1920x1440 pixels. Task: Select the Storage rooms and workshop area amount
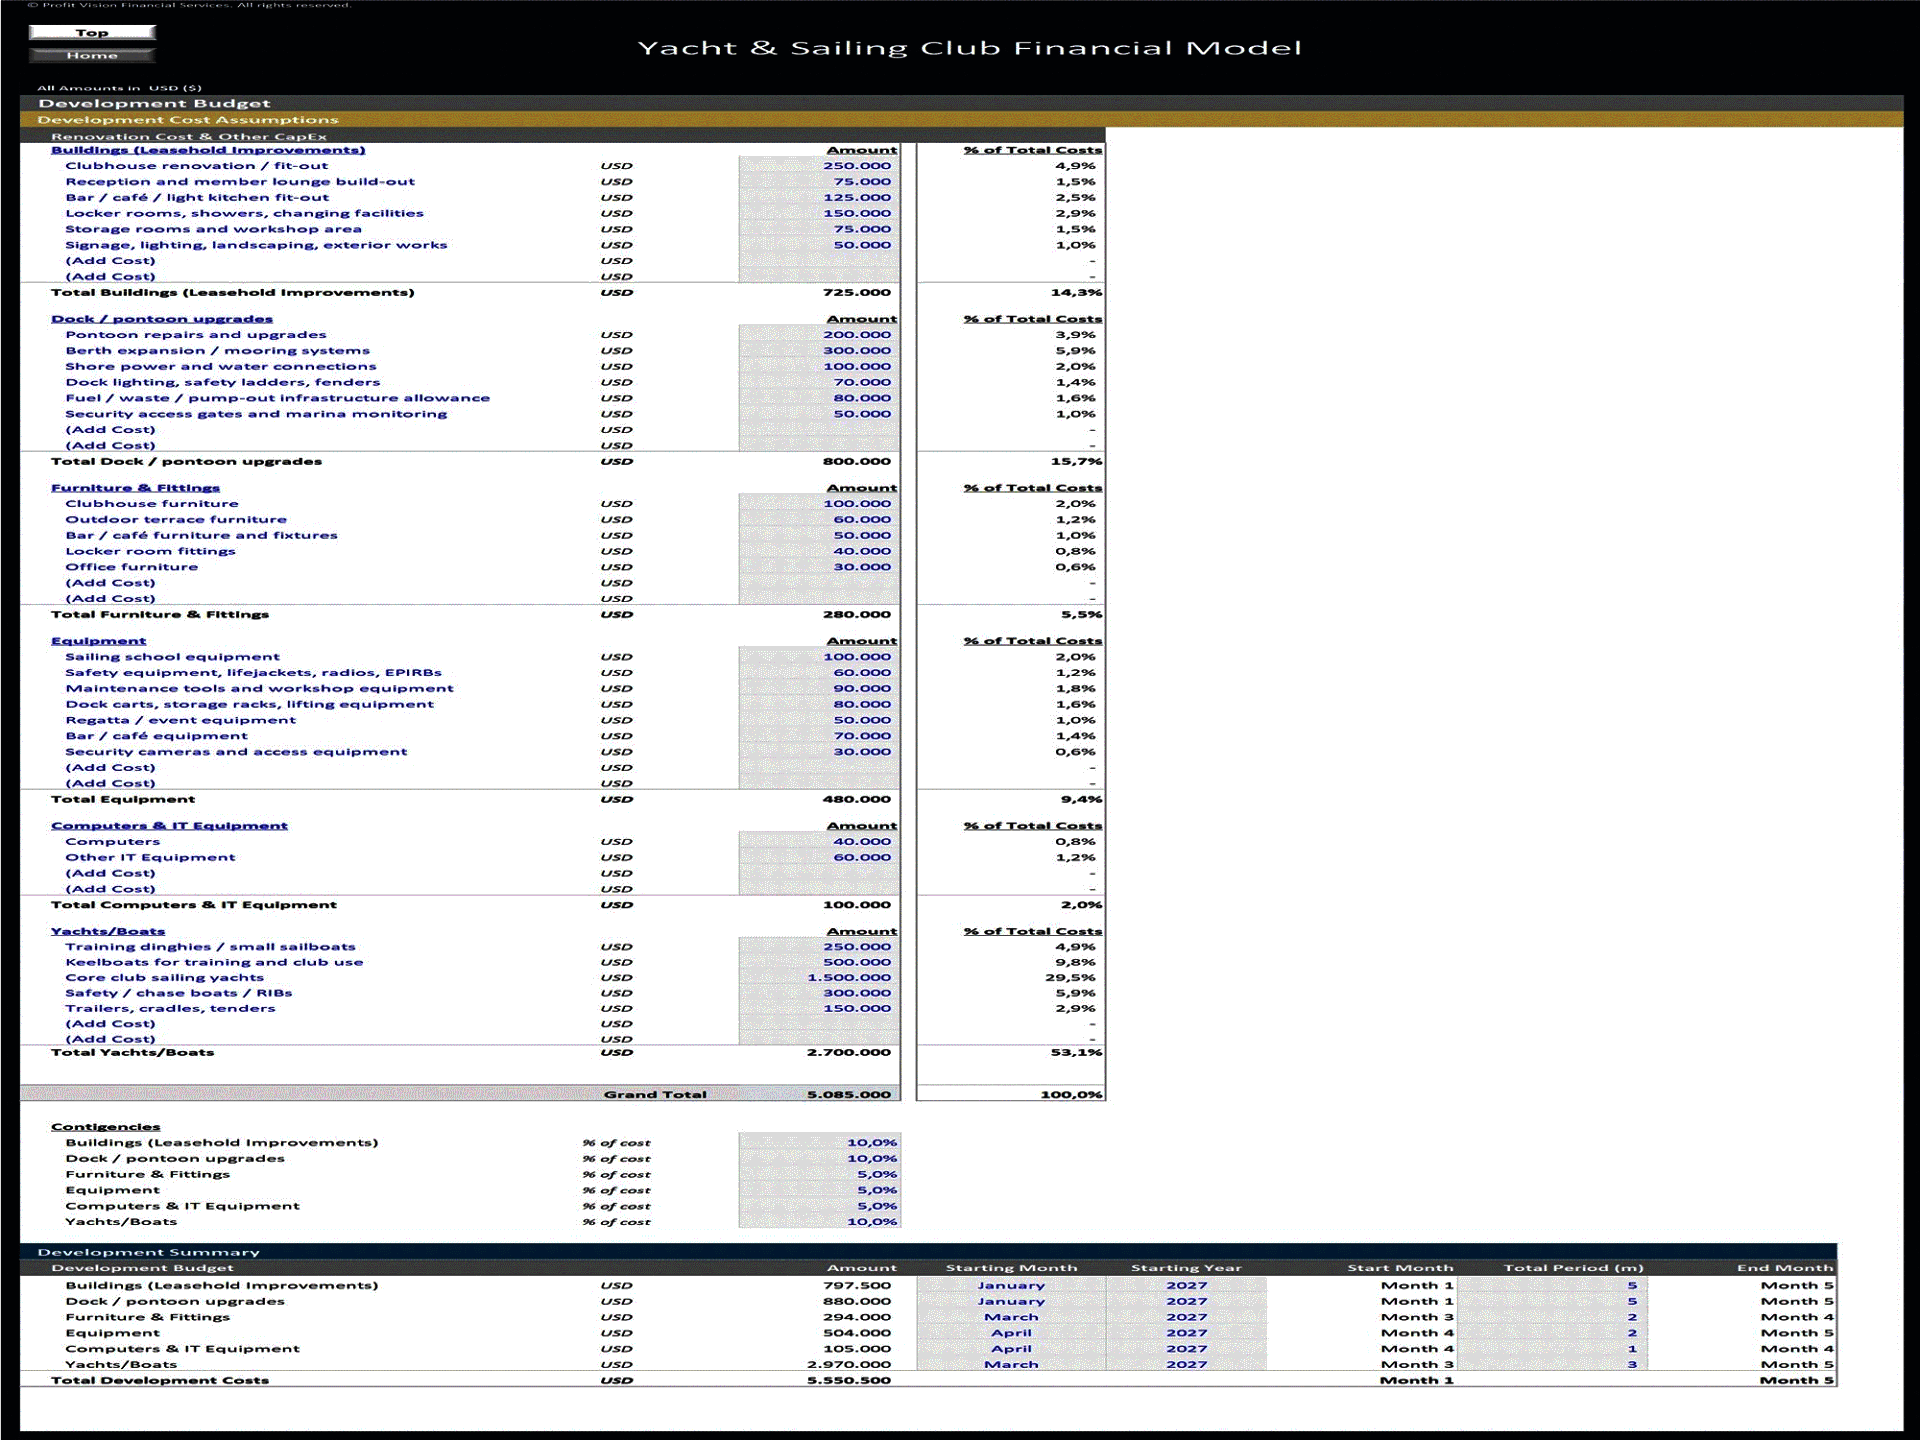coord(819,229)
